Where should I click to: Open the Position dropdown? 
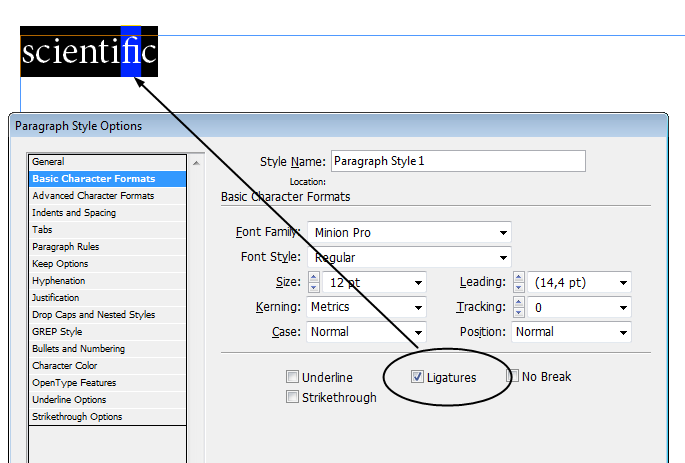point(571,332)
